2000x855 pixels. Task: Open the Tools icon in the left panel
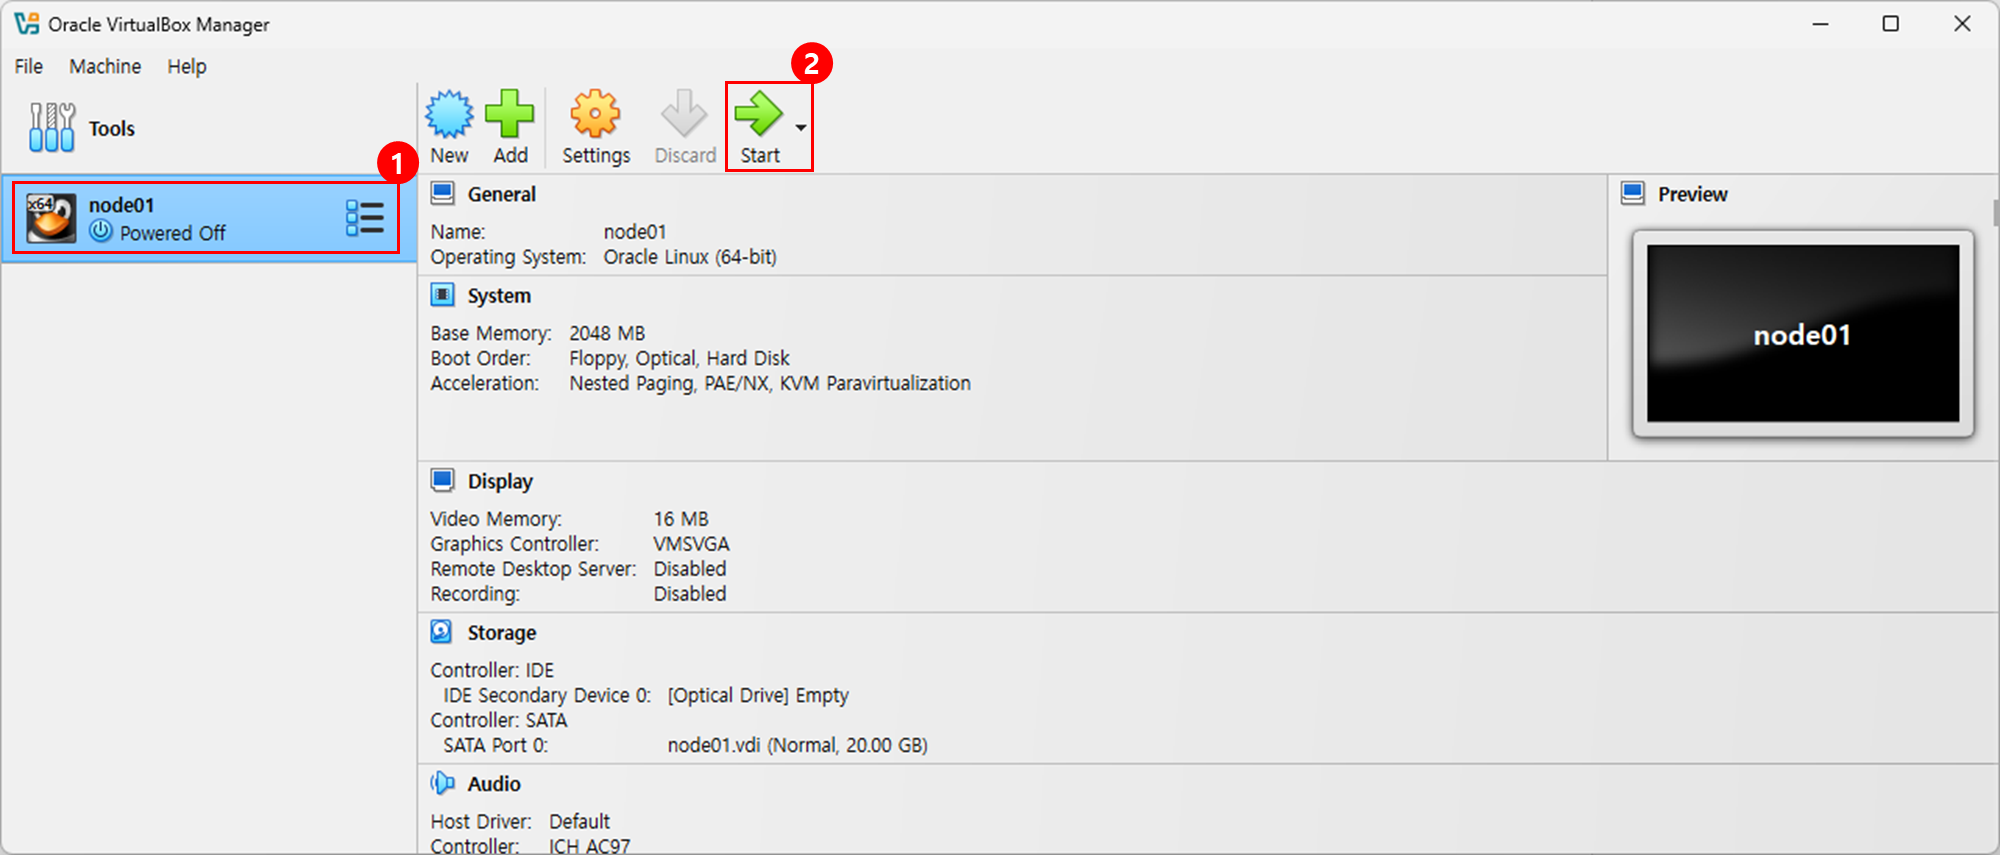pyautogui.click(x=52, y=128)
